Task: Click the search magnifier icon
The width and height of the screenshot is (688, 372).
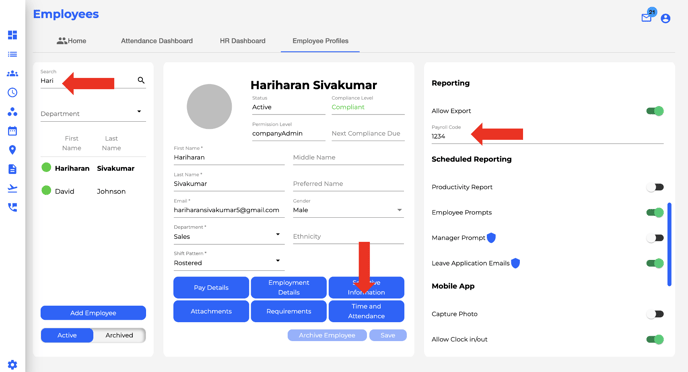Action: click(141, 80)
